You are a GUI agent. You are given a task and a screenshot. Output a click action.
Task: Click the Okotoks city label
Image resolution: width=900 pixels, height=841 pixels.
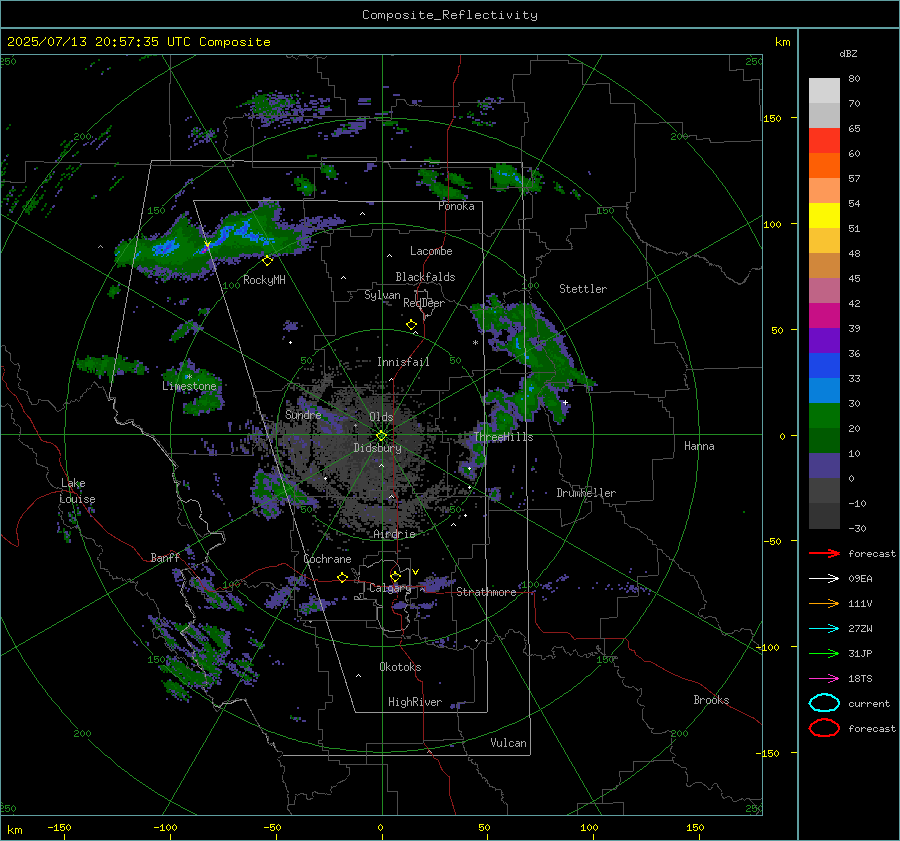pyautogui.click(x=400, y=667)
